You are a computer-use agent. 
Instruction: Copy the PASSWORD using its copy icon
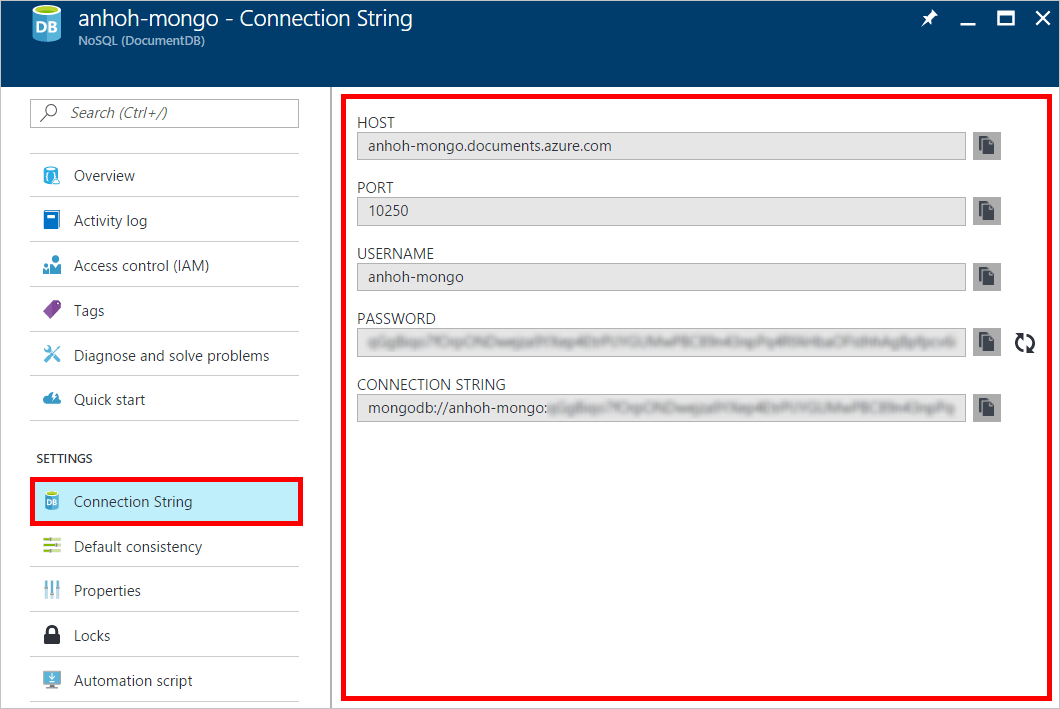click(x=986, y=342)
